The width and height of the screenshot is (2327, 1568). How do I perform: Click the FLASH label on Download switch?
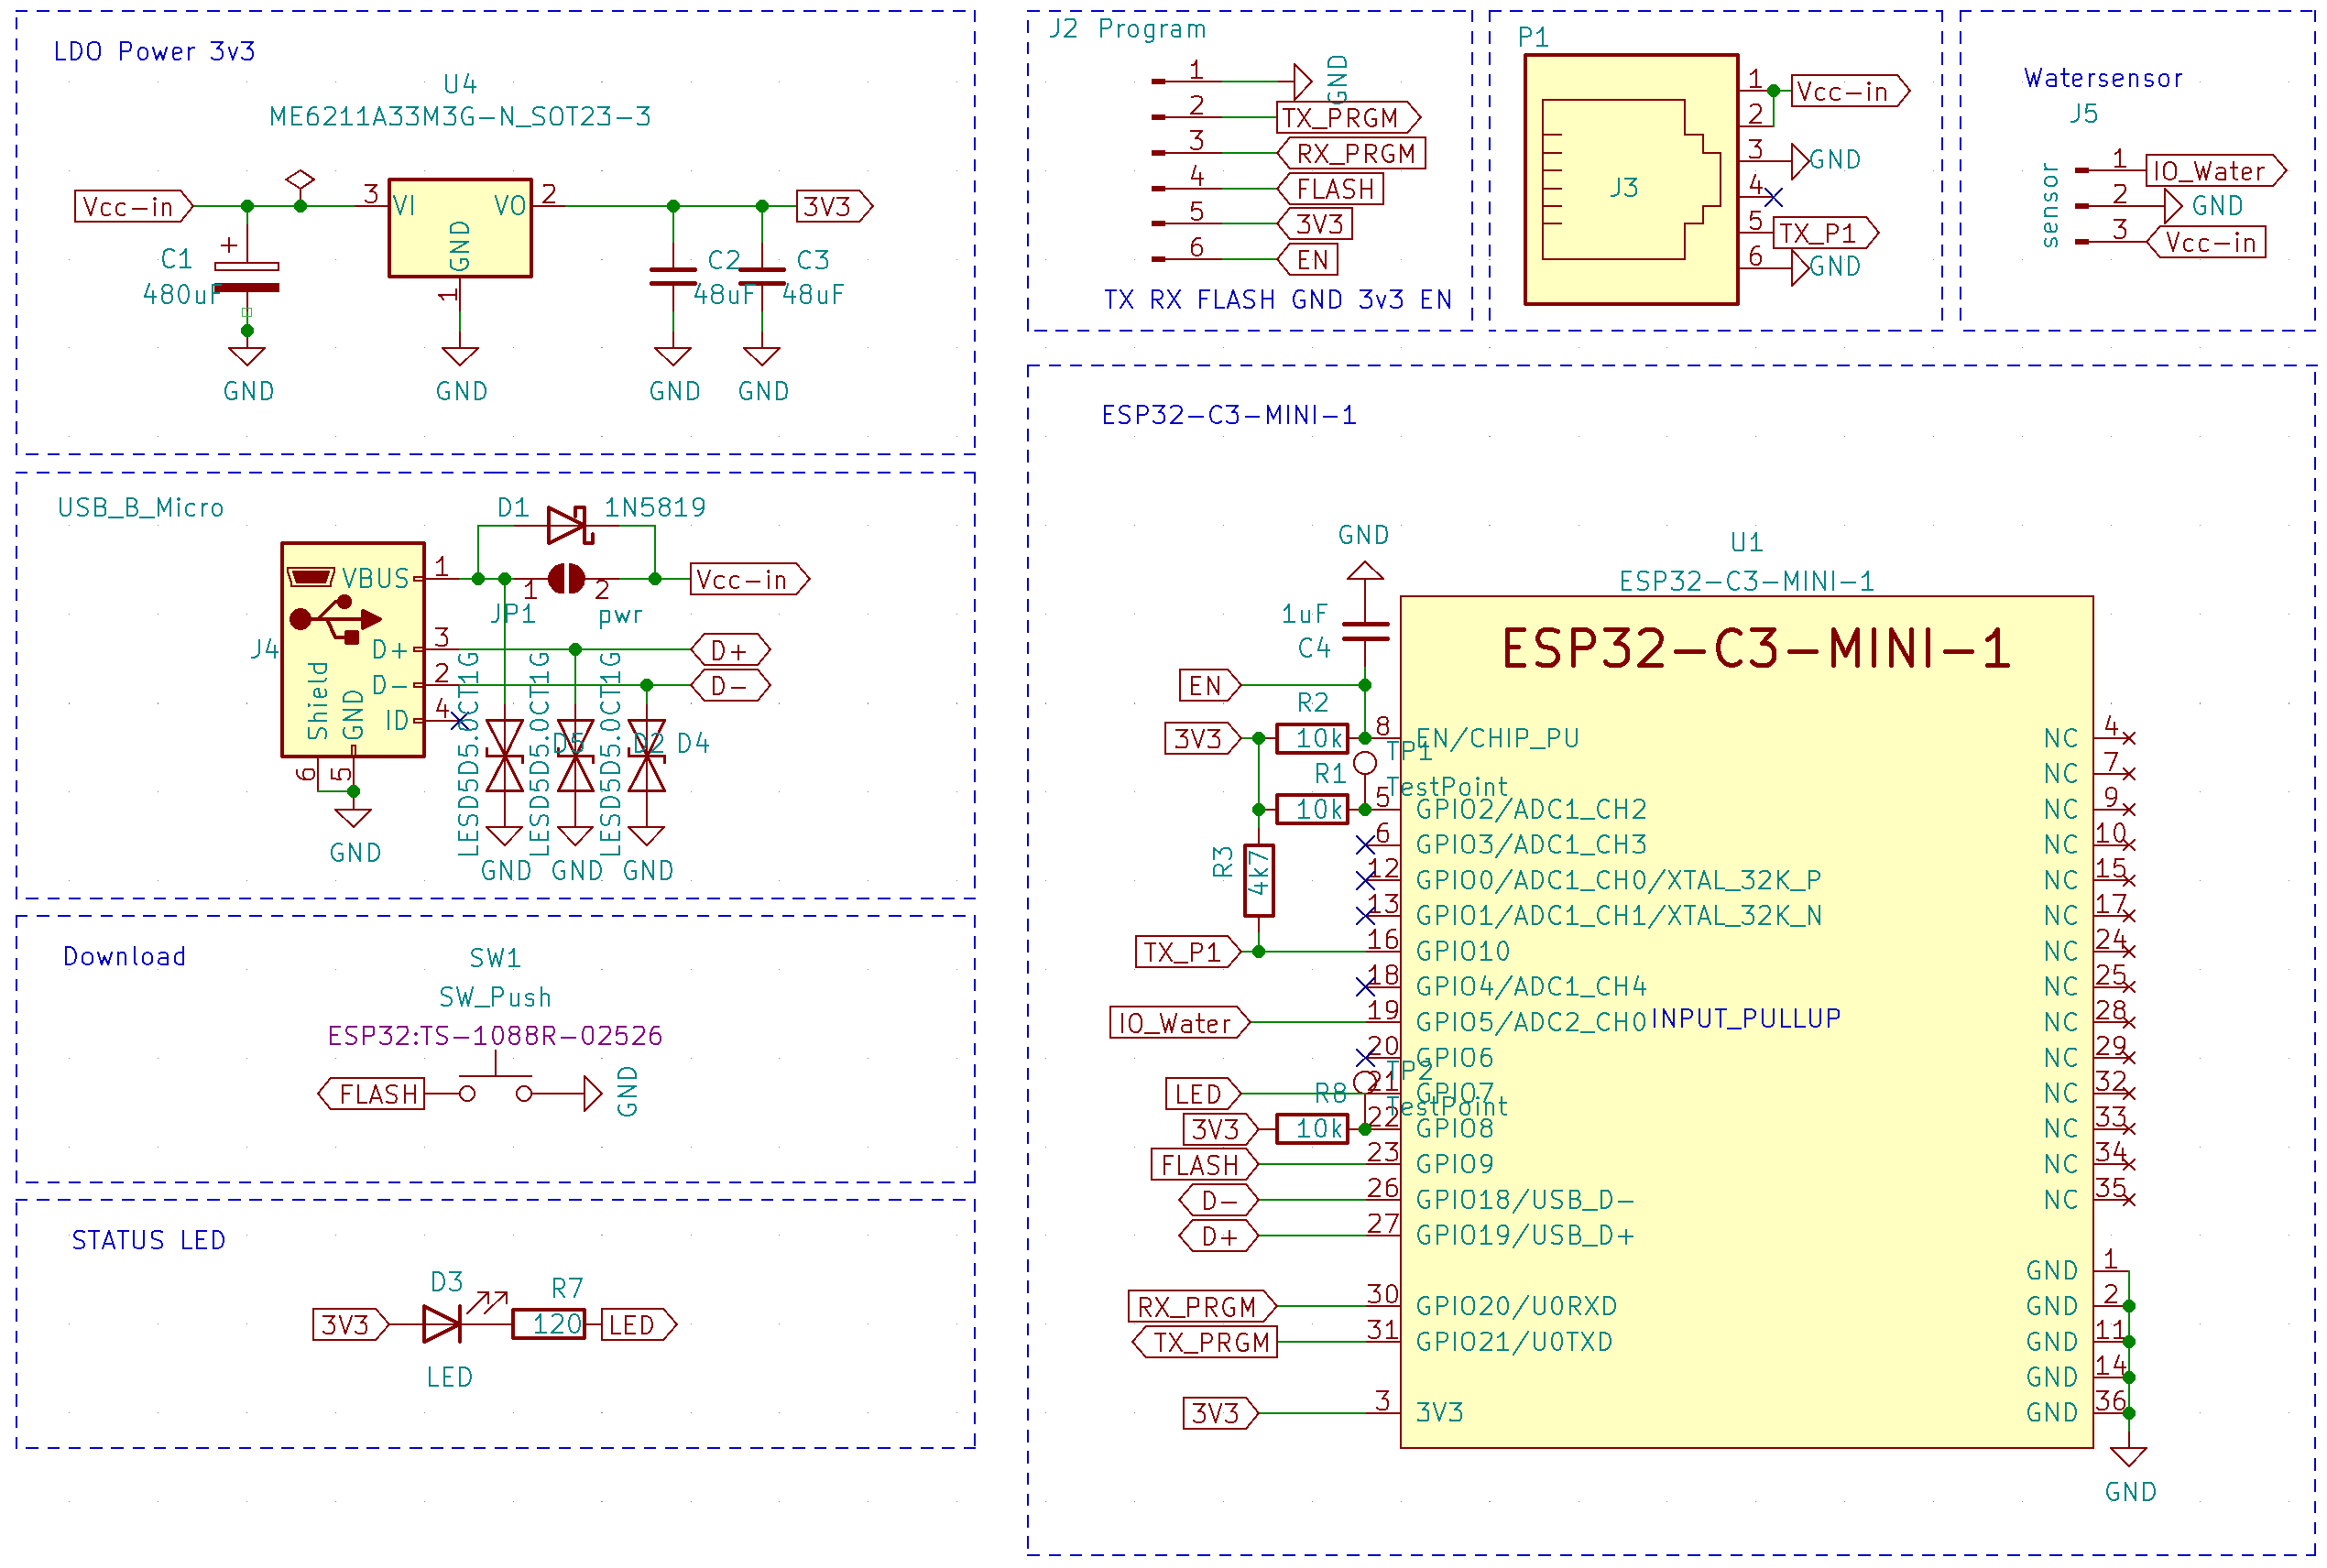tap(373, 1093)
